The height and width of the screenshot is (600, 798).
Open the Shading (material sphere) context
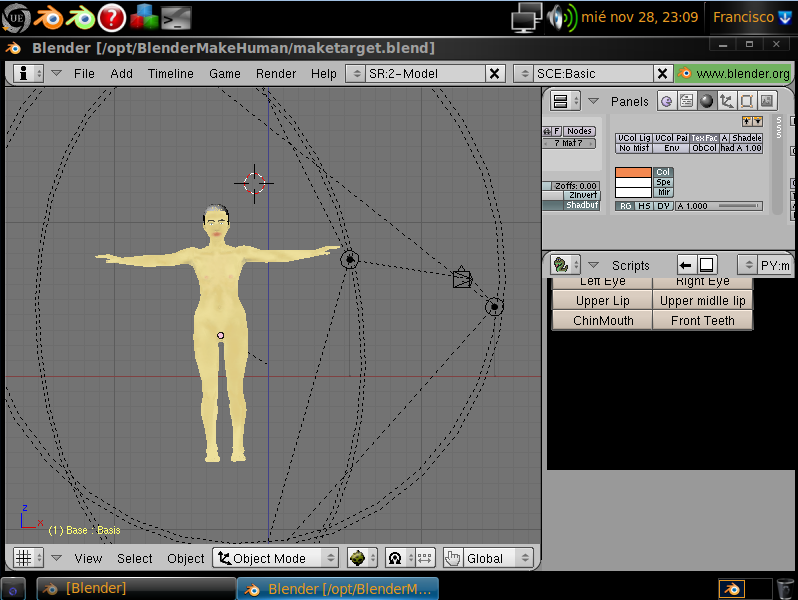[x=706, y=101]
